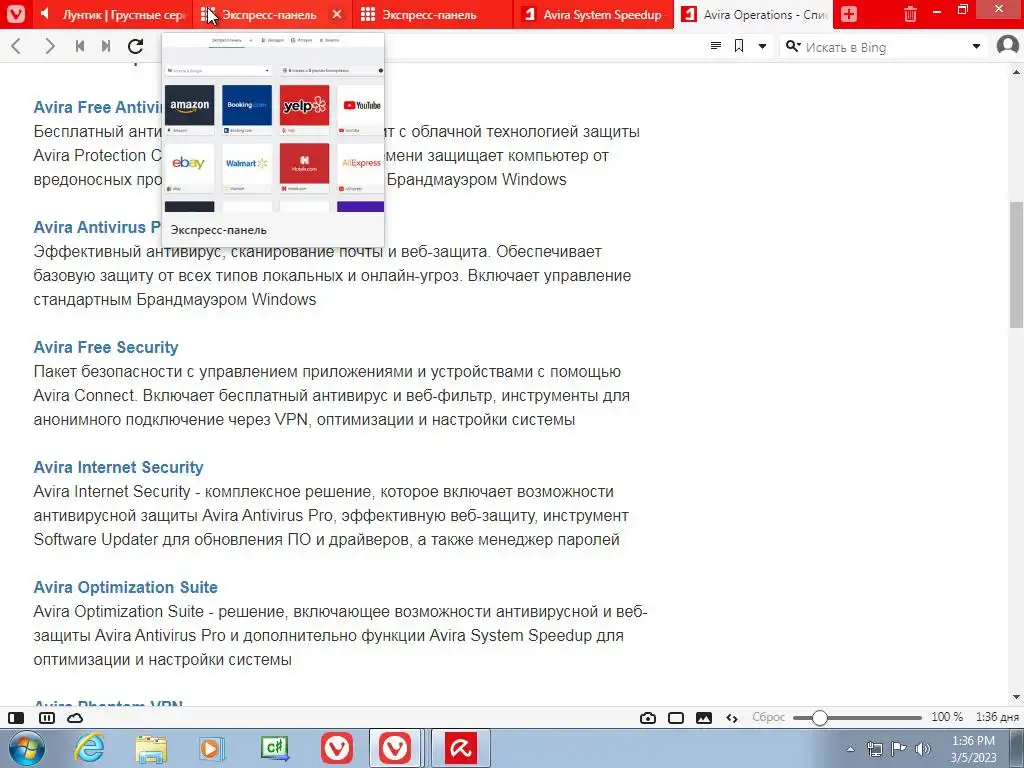
Task: Open the Vivaldi menu logo button
Action: point(15,14)
